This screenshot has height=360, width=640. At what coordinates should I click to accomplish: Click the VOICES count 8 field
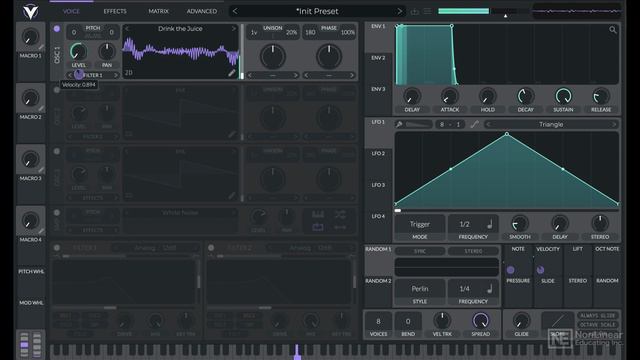pos(378,322)
